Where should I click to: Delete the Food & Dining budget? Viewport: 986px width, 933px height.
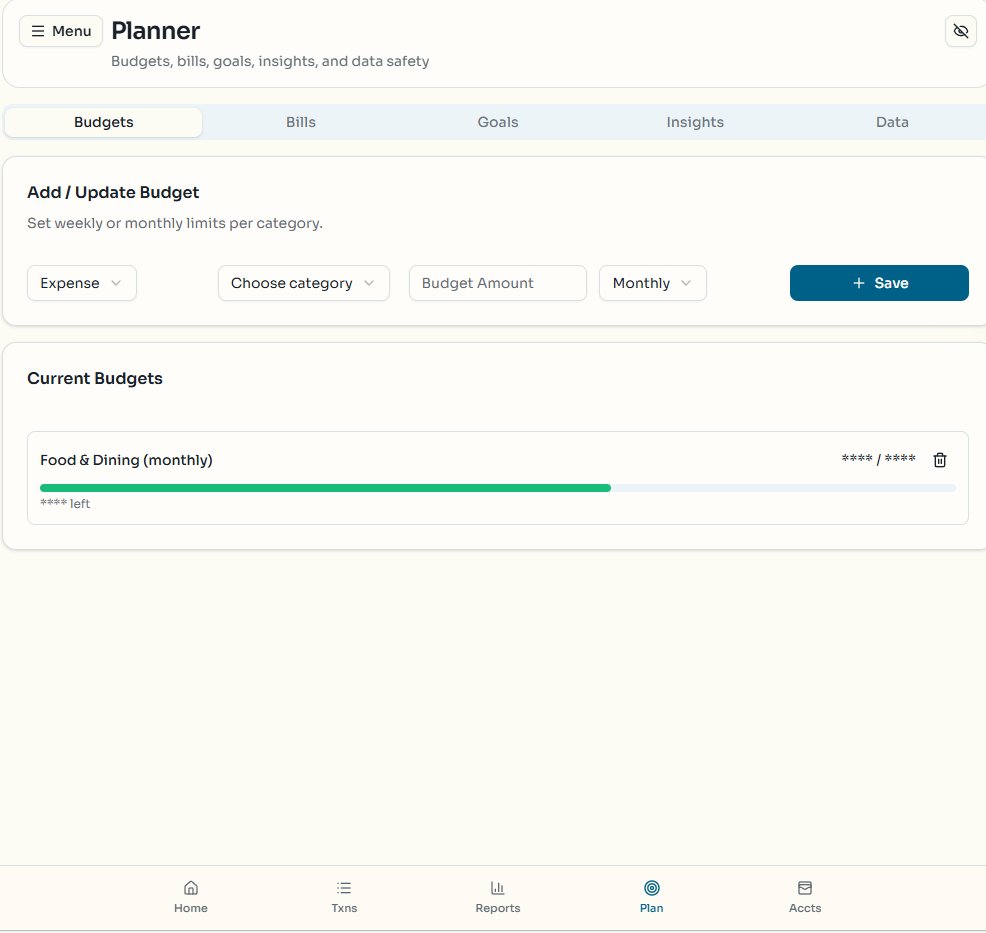pyautogui.click(x=939, y=460)
